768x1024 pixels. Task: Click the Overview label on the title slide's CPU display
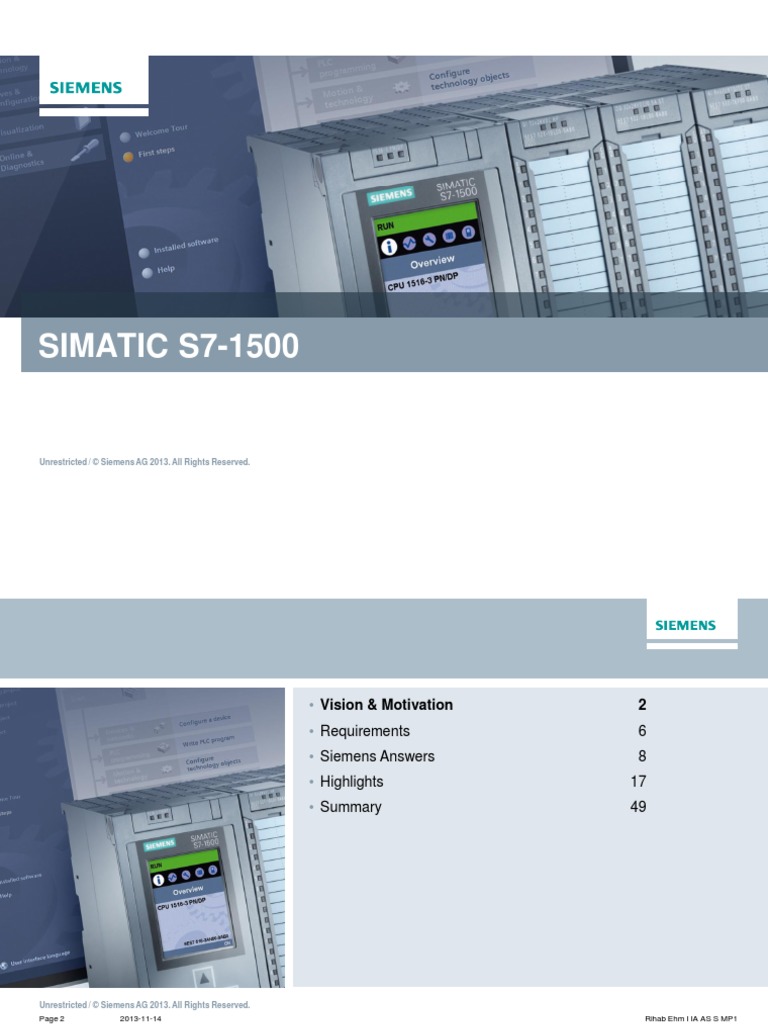[432, 263]
